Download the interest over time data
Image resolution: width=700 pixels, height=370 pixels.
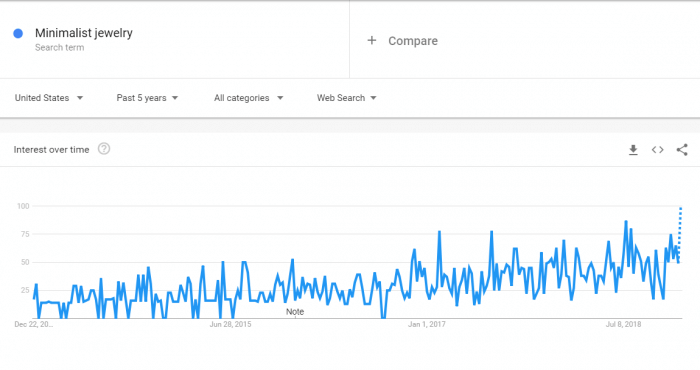pos(633,150)
